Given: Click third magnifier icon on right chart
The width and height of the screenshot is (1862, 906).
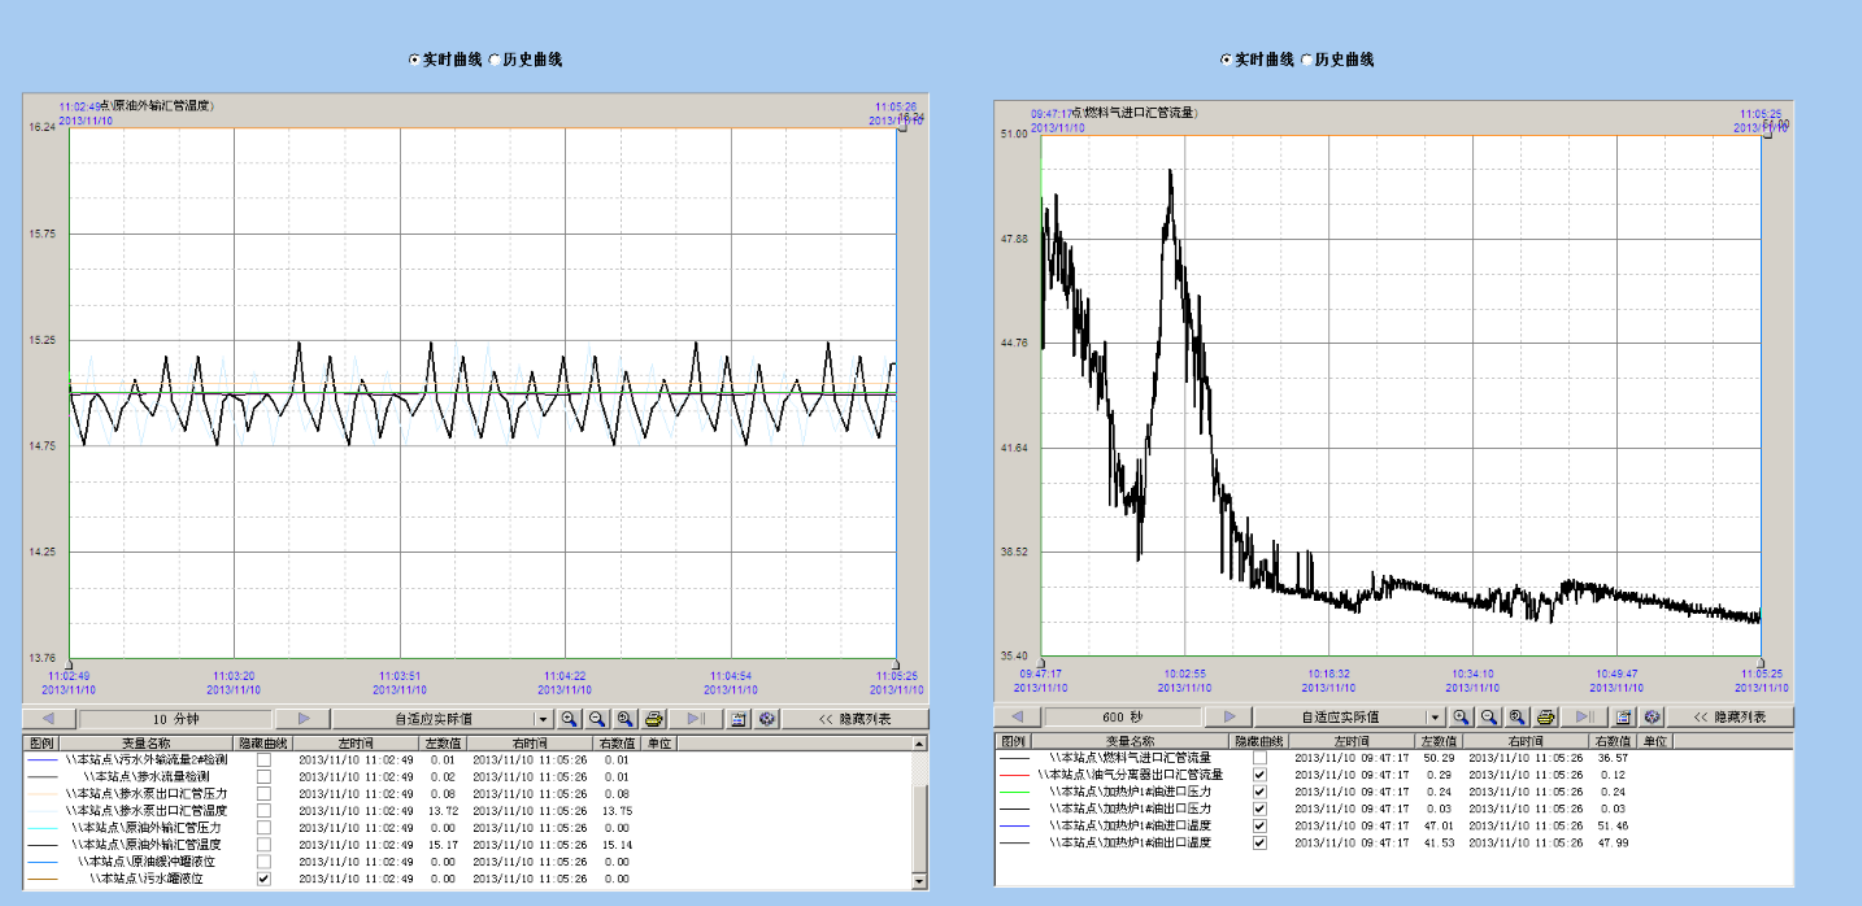Looking at the screenshot, I should 1517,716.
